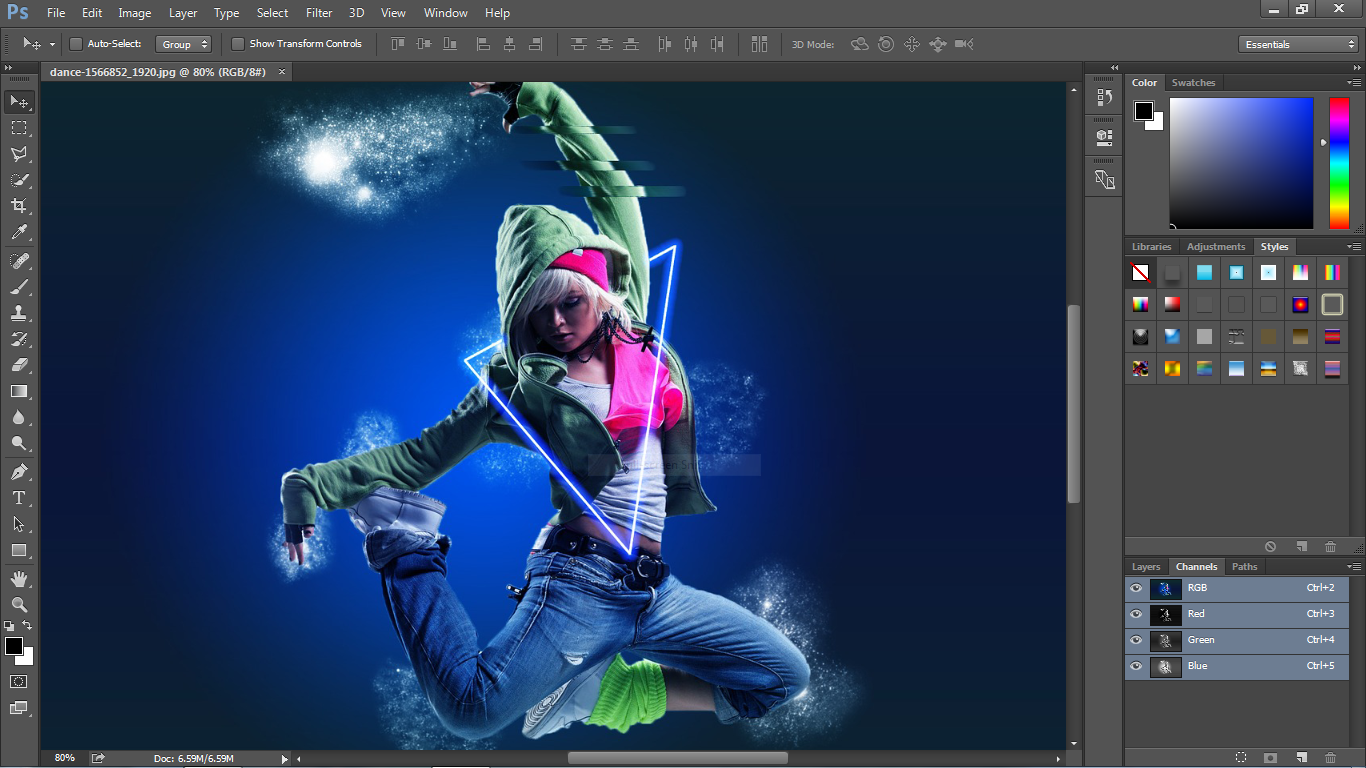Select the Eyedropper tool
1366x768 pixels.
[x=19, y=232]
